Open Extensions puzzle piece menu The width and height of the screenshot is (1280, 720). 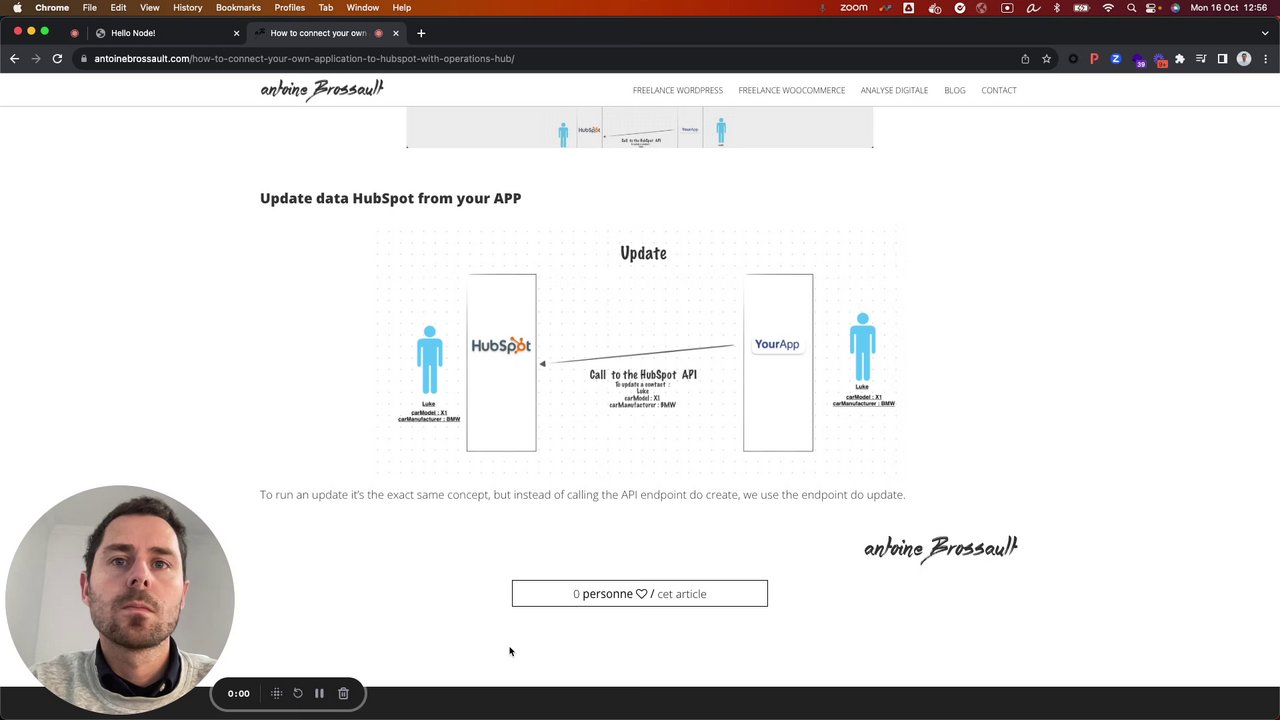tap(1180, 59)
